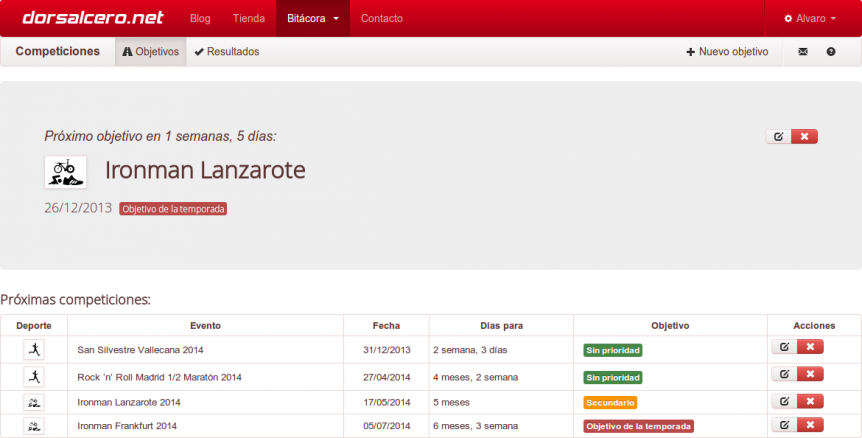This screenshot has height=438, width=862.
Task: Open the help question mark icon
Action: tap(831, 52)
